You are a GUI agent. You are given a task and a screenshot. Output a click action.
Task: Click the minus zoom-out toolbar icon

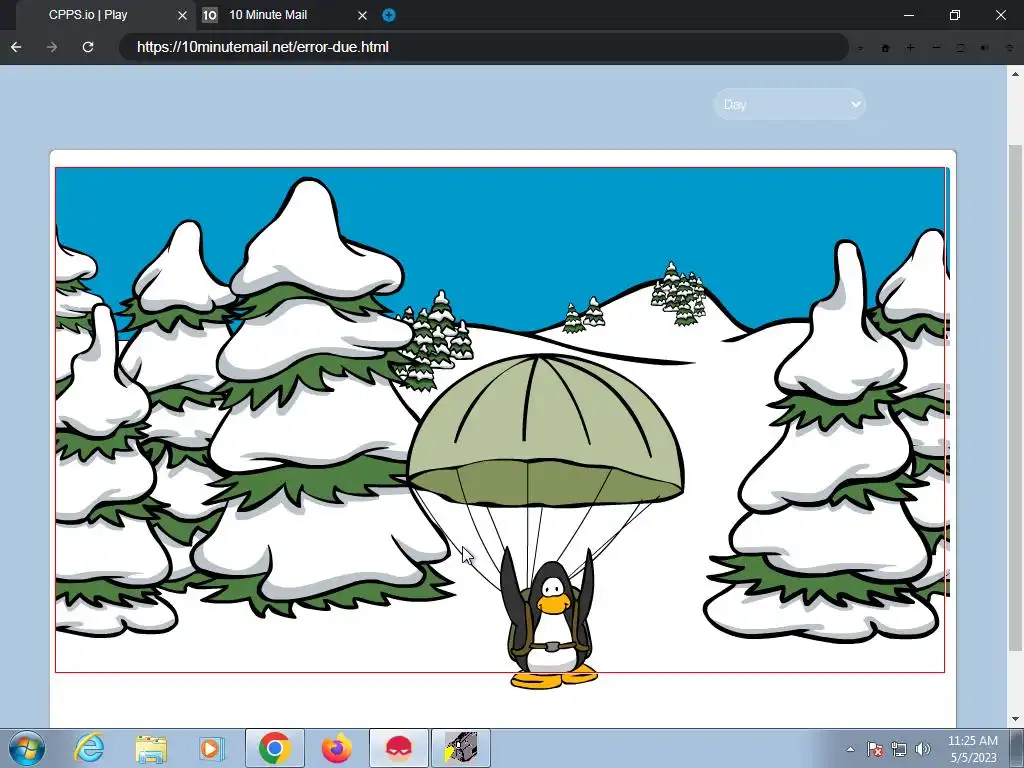(936, 48)
